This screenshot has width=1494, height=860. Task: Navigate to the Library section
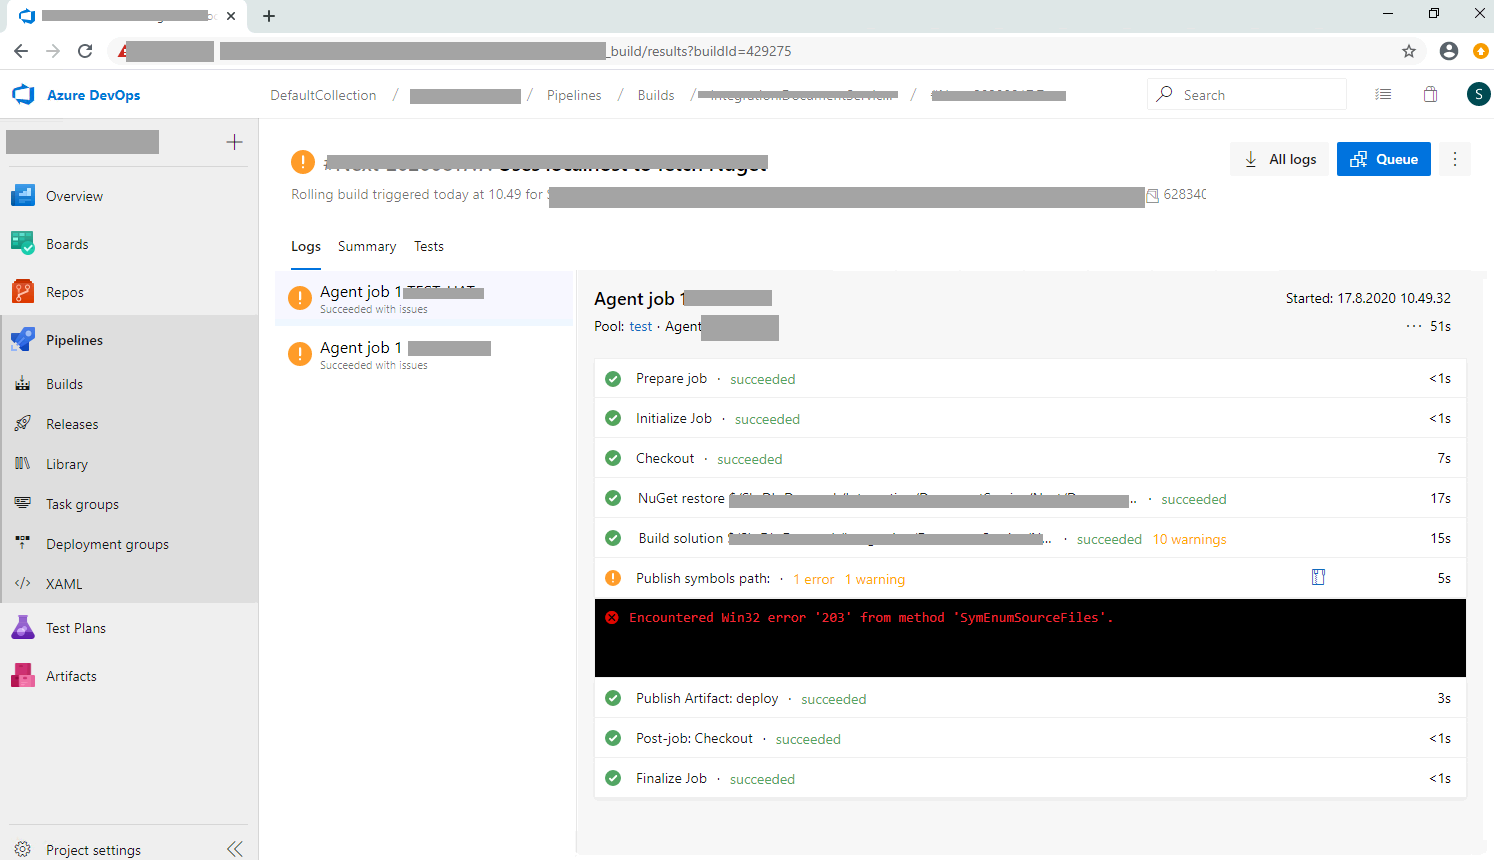67,463
